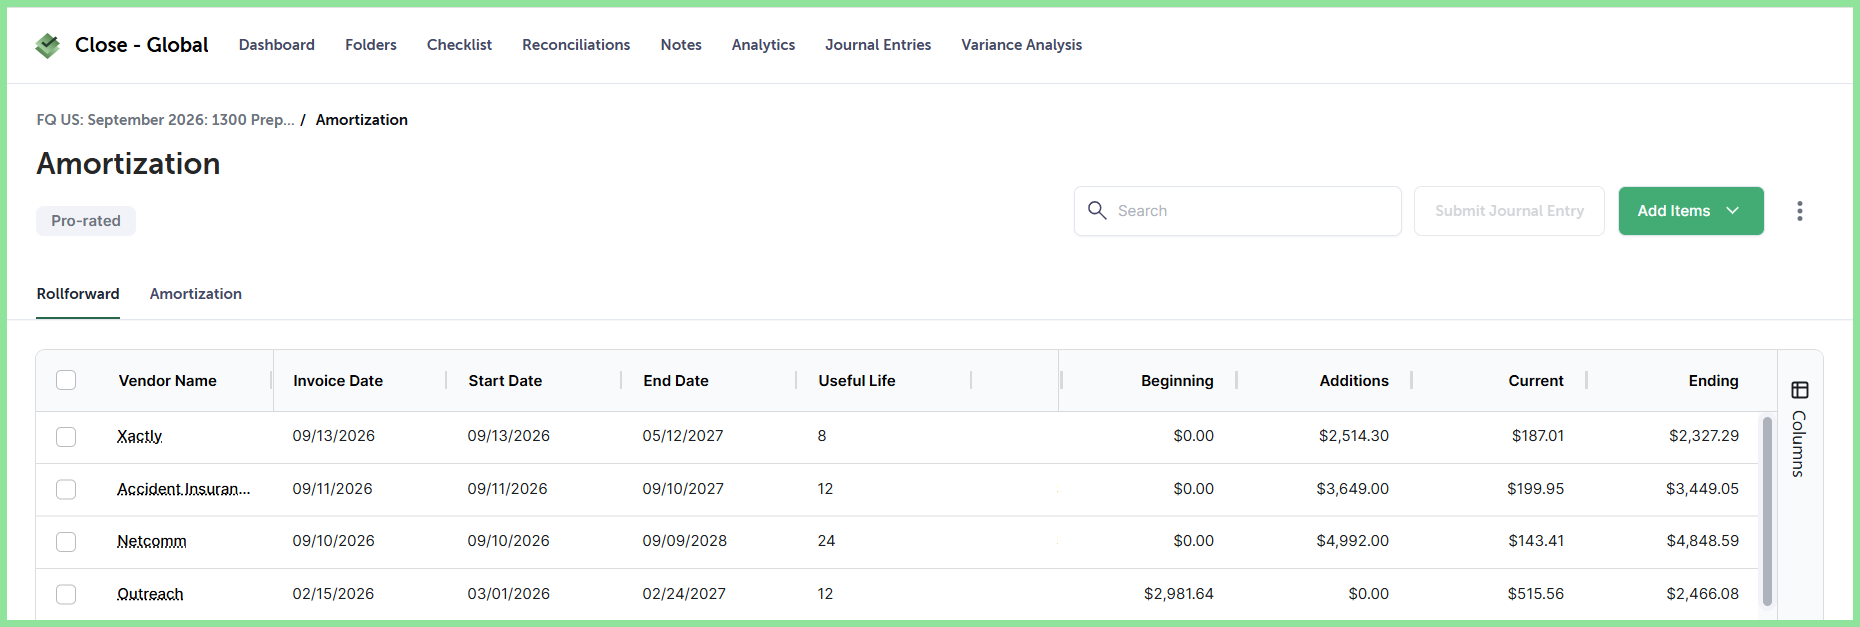The width and height of the screenshot is (1860, 627).
Task: Sort by the Current column header
Action: click(1536, 381)
